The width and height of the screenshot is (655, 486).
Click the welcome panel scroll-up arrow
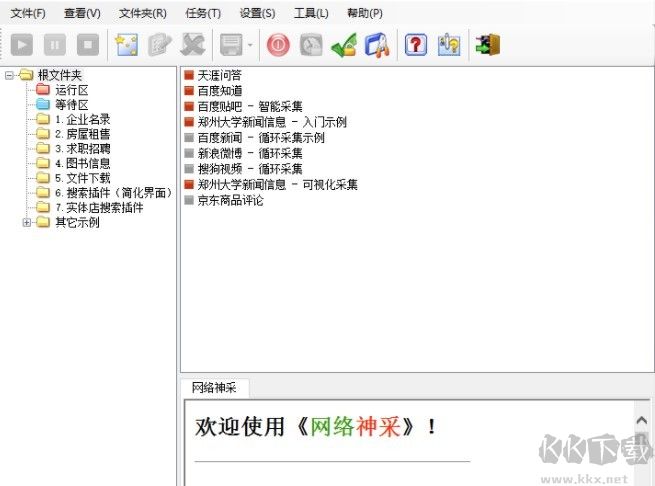[642, 420]
